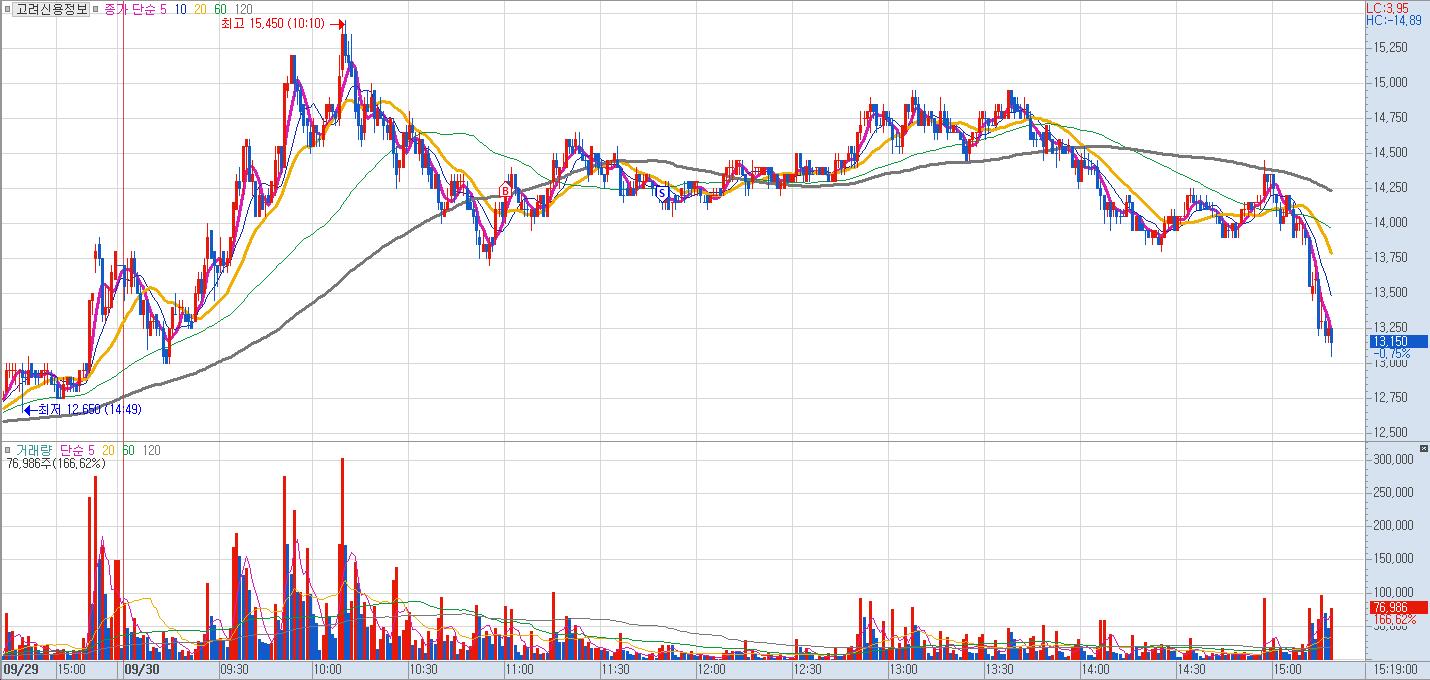The image size is (1430, 680).
Task: Click the 최저 12,650 (14:49) low marker
Action: (x=82, y=409)
